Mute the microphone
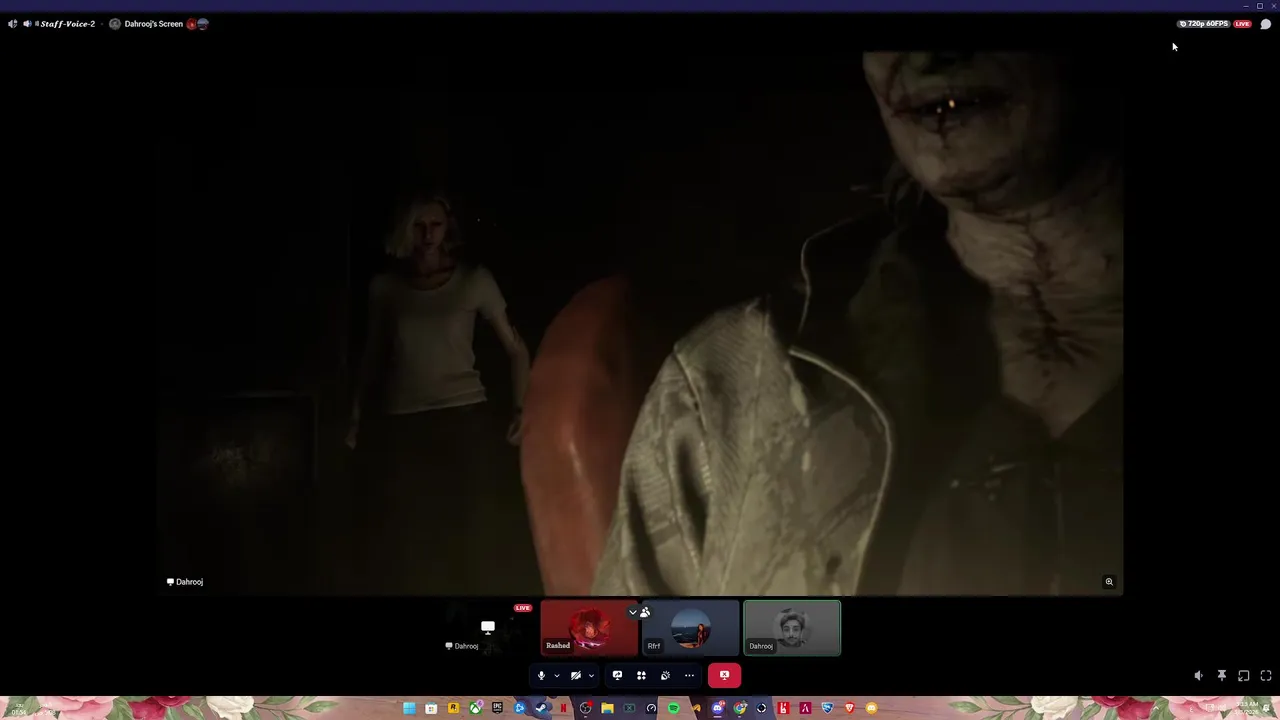The width and height of the screenshot is (1280, 720). (x=541, y=675)
